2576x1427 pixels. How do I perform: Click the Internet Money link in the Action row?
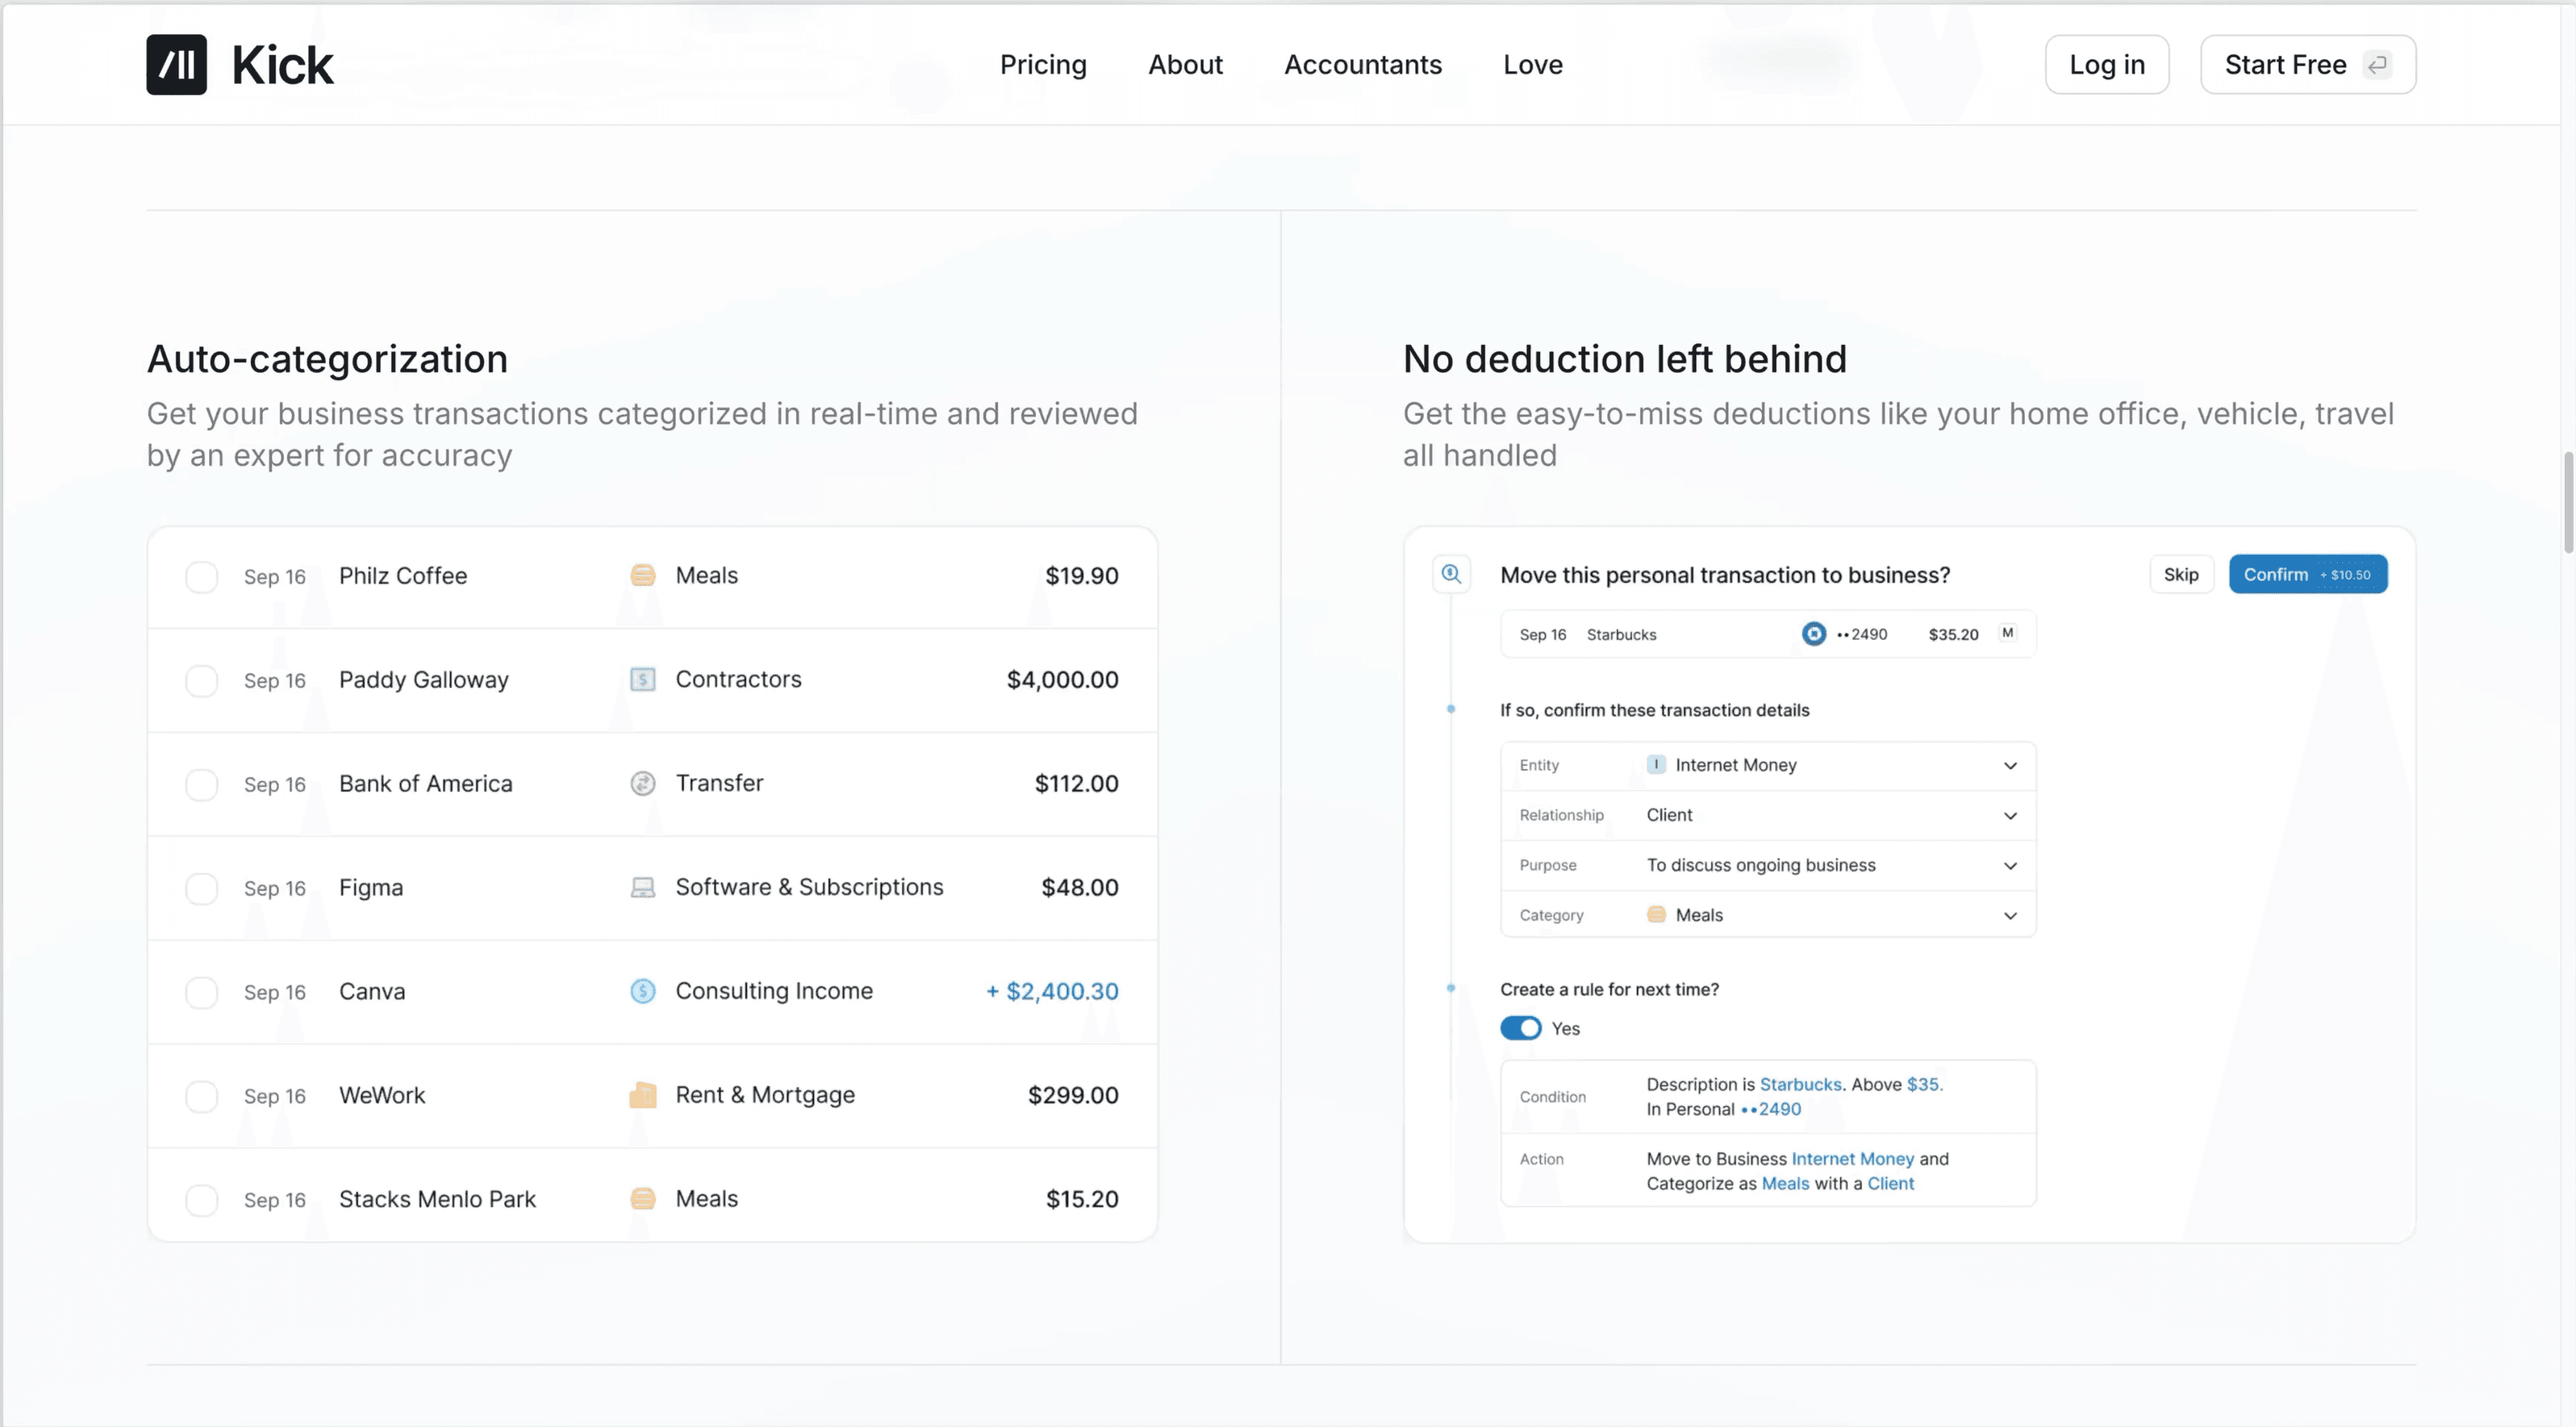click(1852, 1159)
